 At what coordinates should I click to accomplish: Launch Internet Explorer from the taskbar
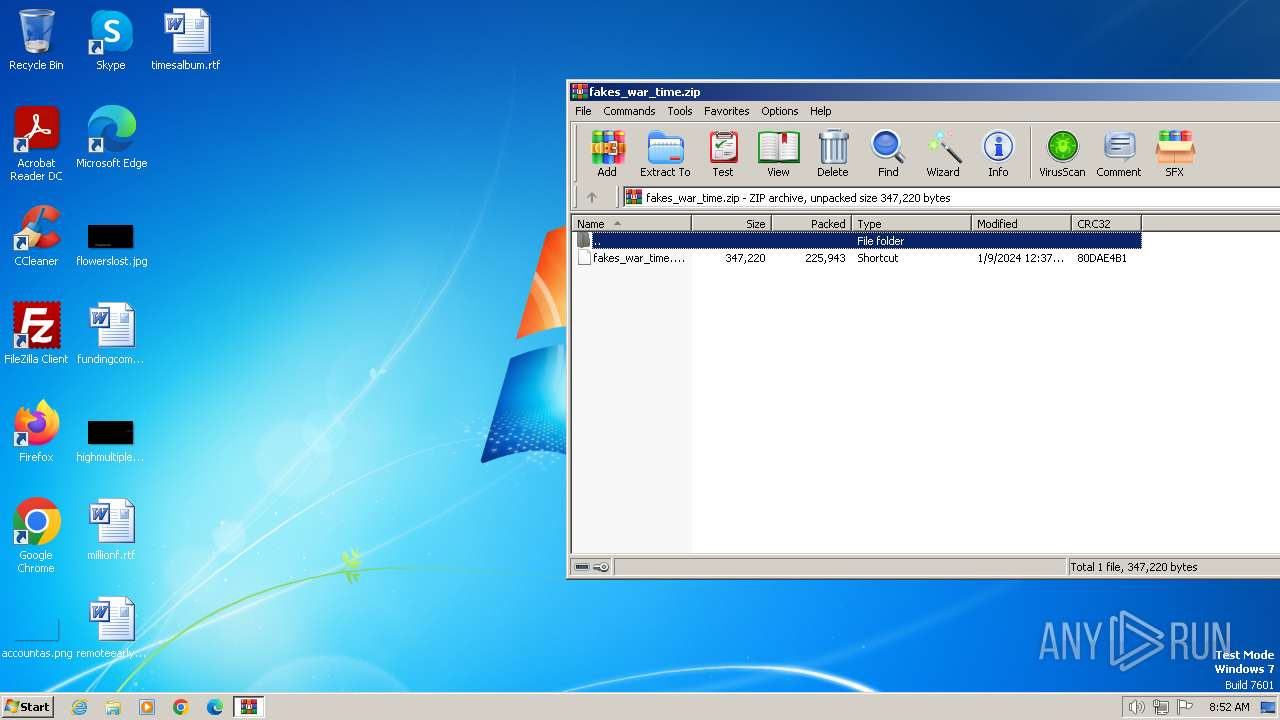[79, 707]
